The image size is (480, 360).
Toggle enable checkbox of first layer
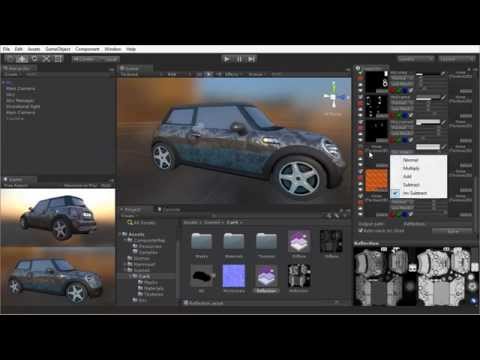click(x=360, y=72)
